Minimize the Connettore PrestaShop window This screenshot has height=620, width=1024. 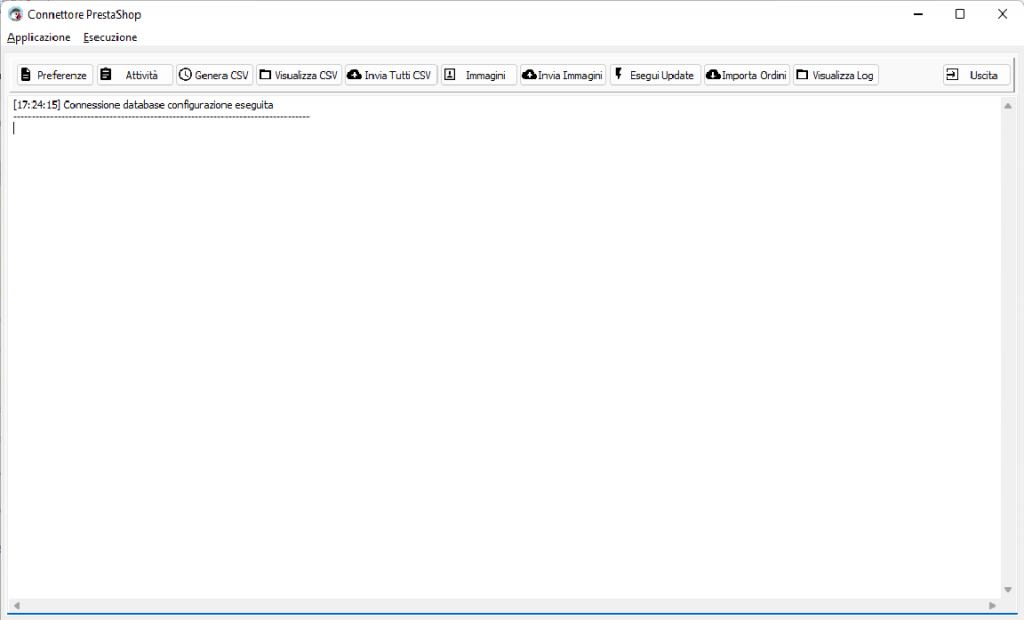pos(918,14)
